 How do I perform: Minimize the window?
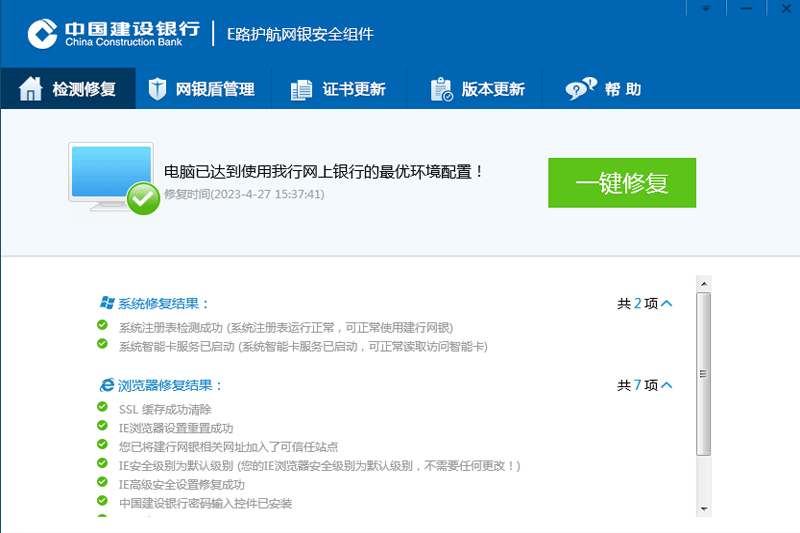746,9
